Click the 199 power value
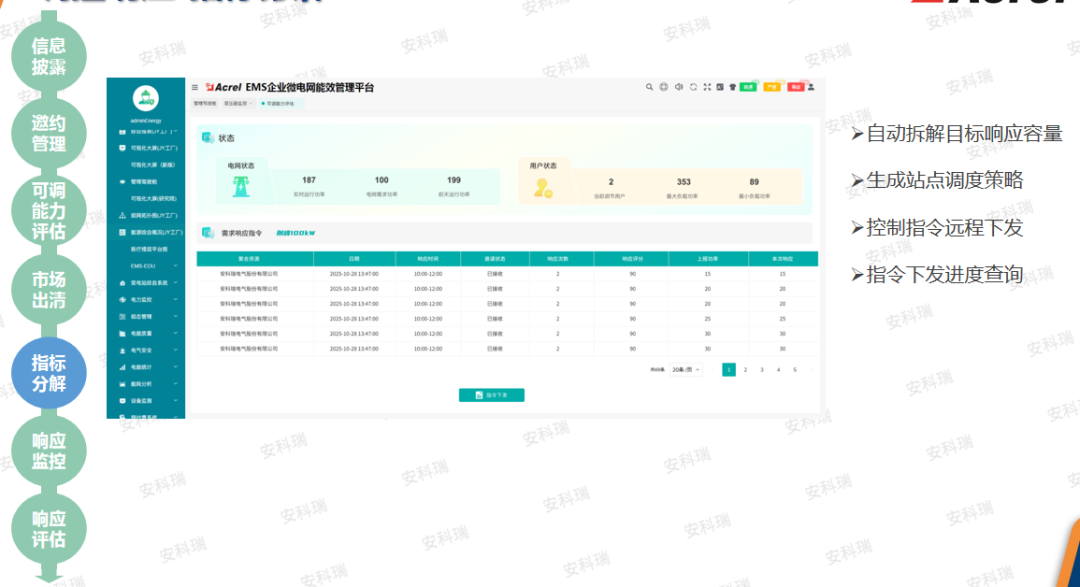 tap(454, 180)
